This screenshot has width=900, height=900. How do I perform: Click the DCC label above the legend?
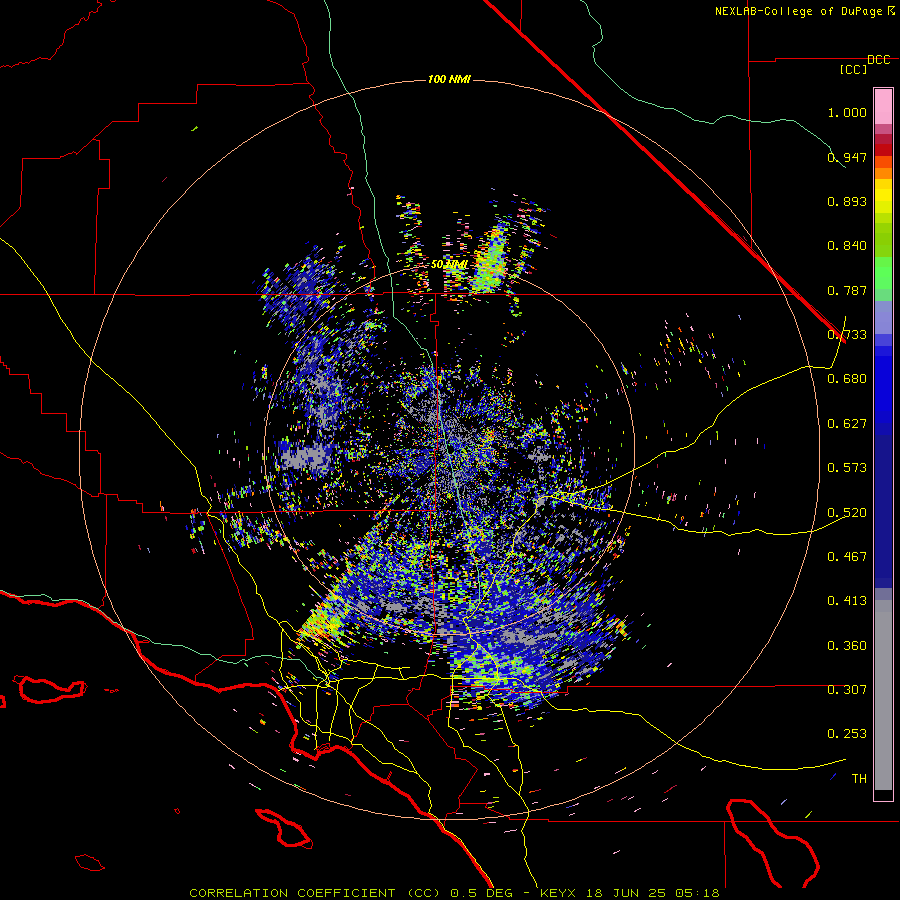tap(878, 60)
